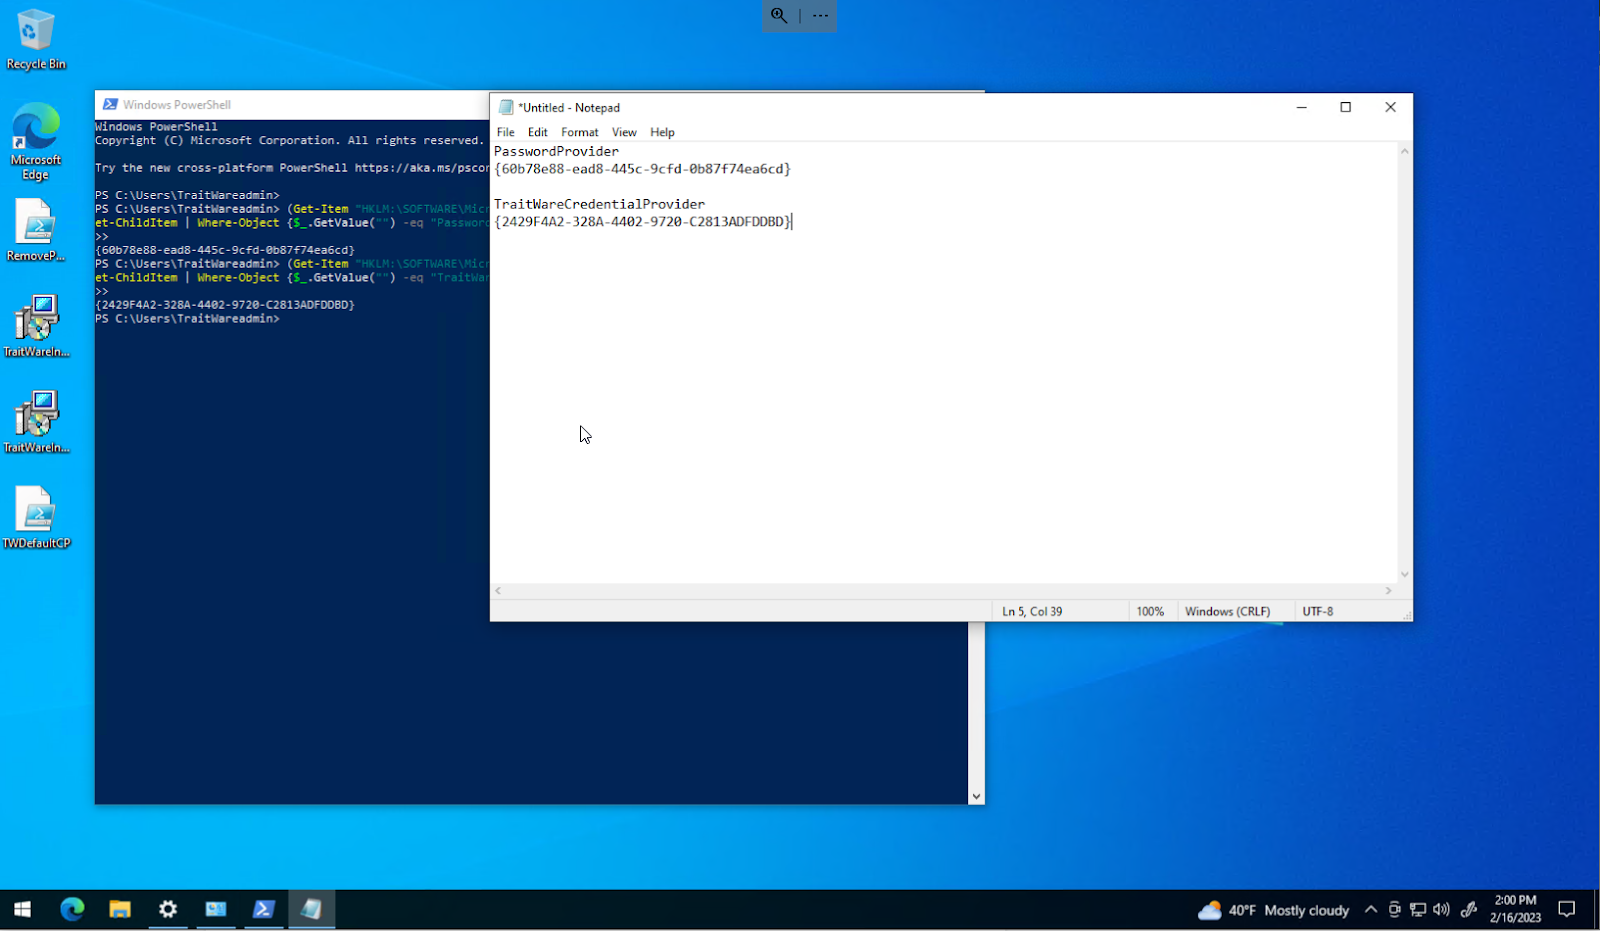Click the Windows Start button
The height and width of the screenshot is (931, 1600).
point(22,909)
